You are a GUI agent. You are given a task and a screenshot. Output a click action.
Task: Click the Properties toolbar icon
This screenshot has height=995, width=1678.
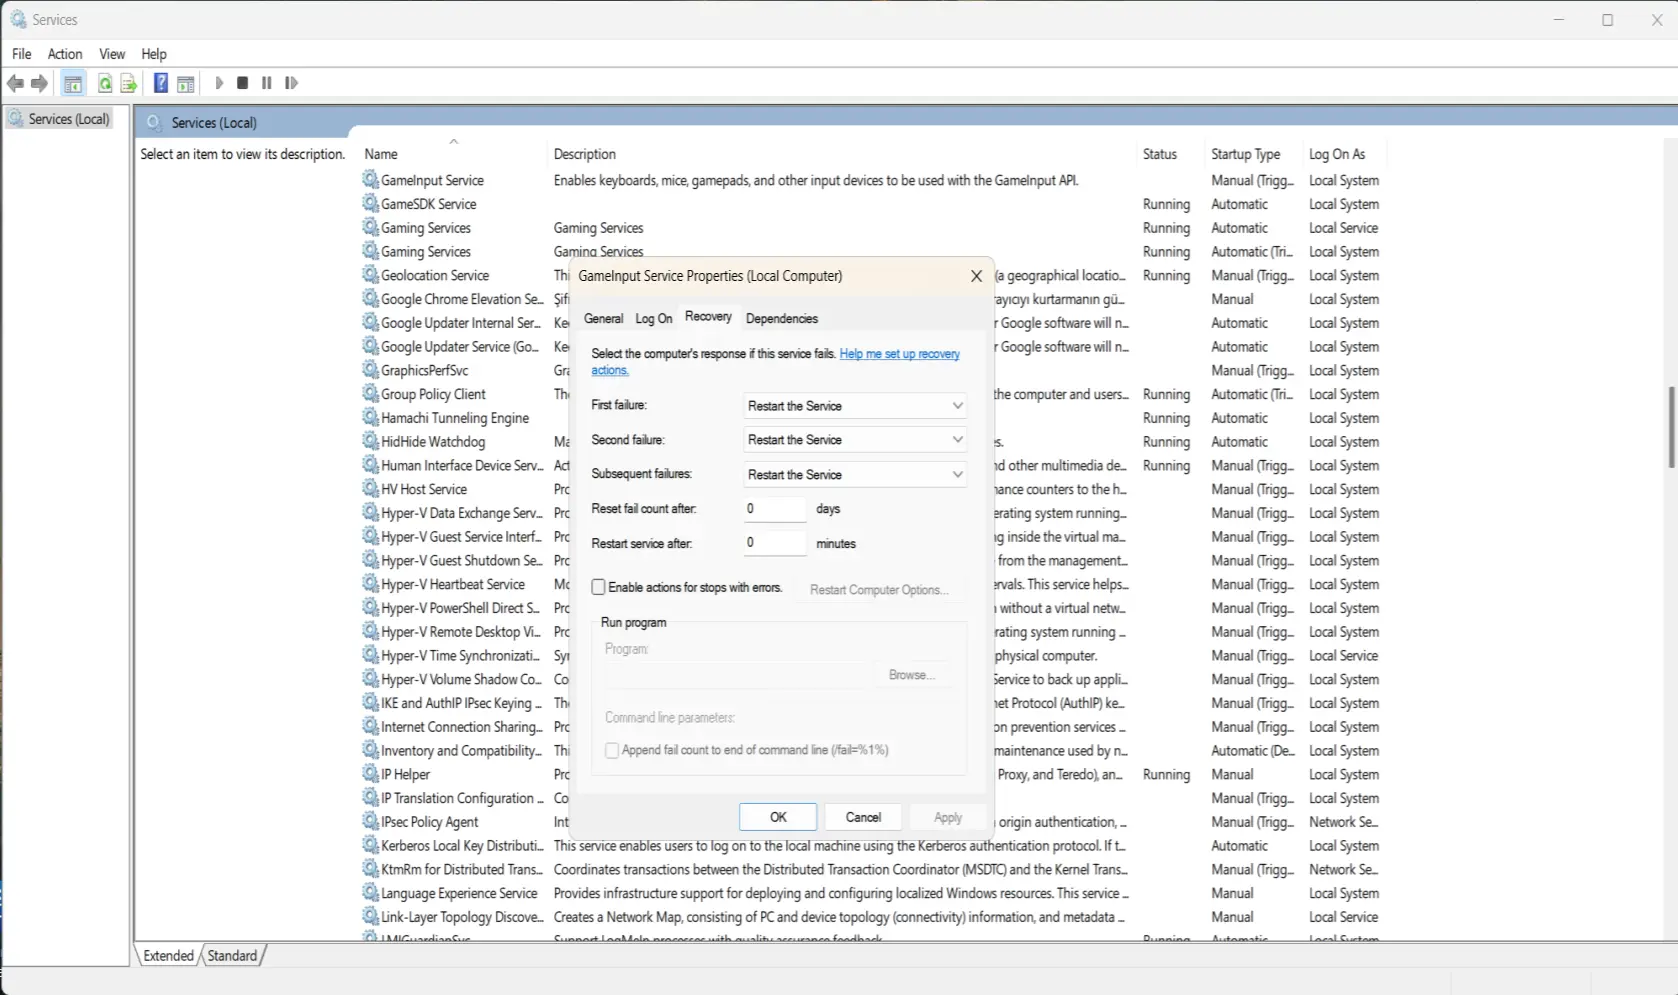click(185, 84)
